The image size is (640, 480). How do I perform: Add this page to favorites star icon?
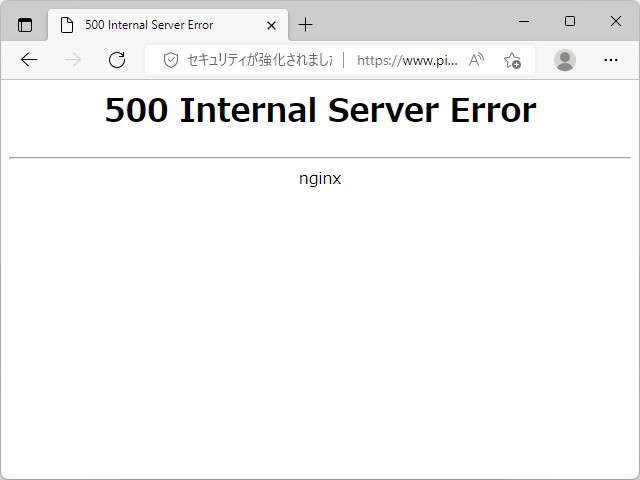click(512, 60)
